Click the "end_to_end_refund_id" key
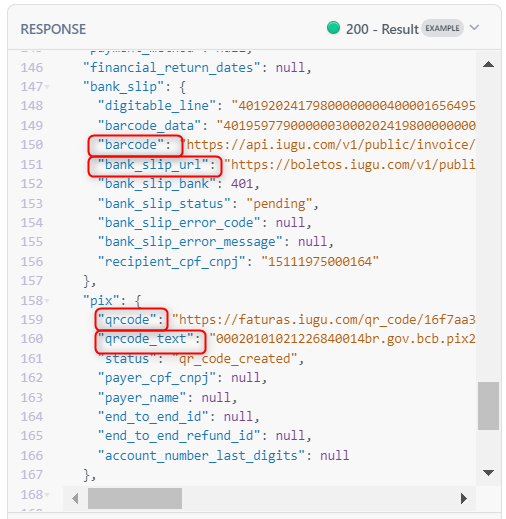The image size is (506, 519). (179, 436)
